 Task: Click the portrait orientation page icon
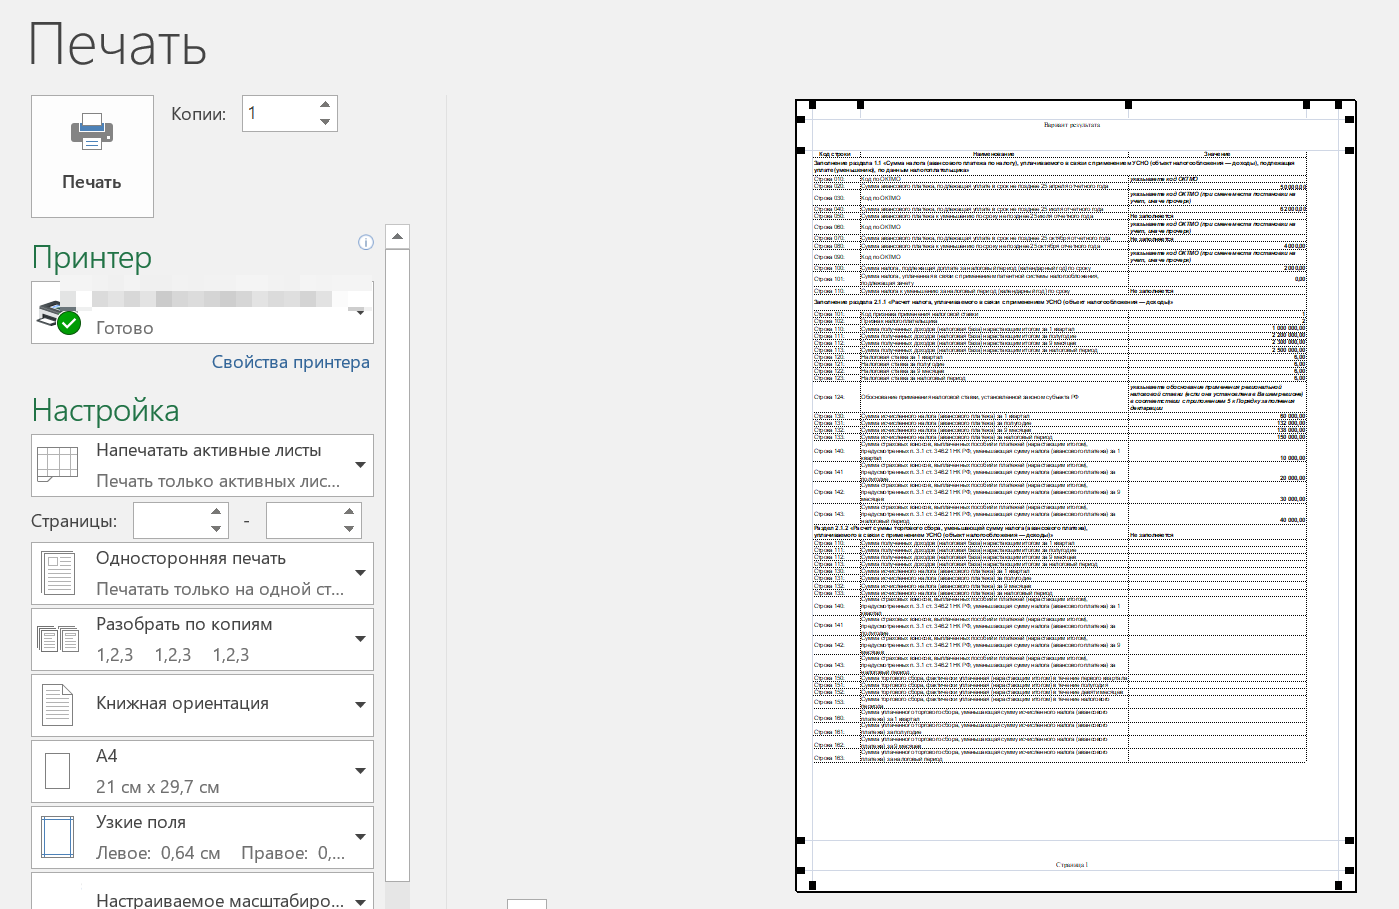pos(58,705)
